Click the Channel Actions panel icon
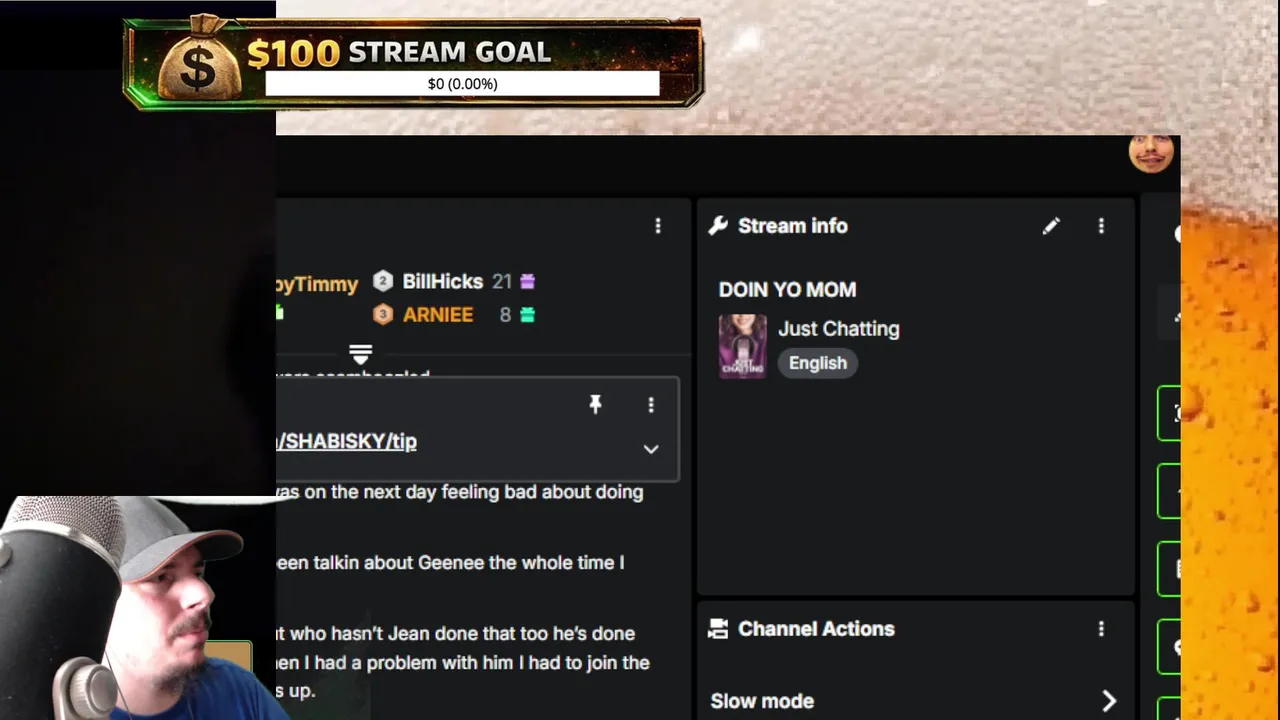This screenshot has width=1280, height=720. point(717,629)
